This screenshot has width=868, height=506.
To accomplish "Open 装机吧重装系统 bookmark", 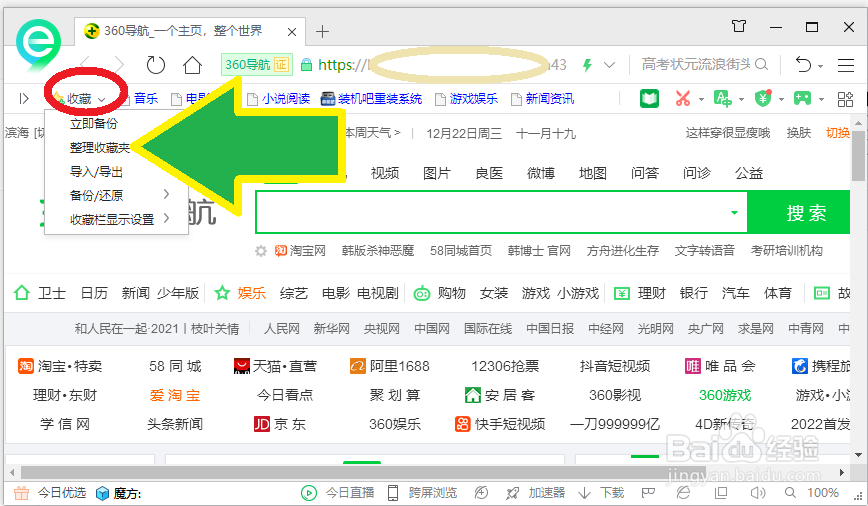I will 371,99.
